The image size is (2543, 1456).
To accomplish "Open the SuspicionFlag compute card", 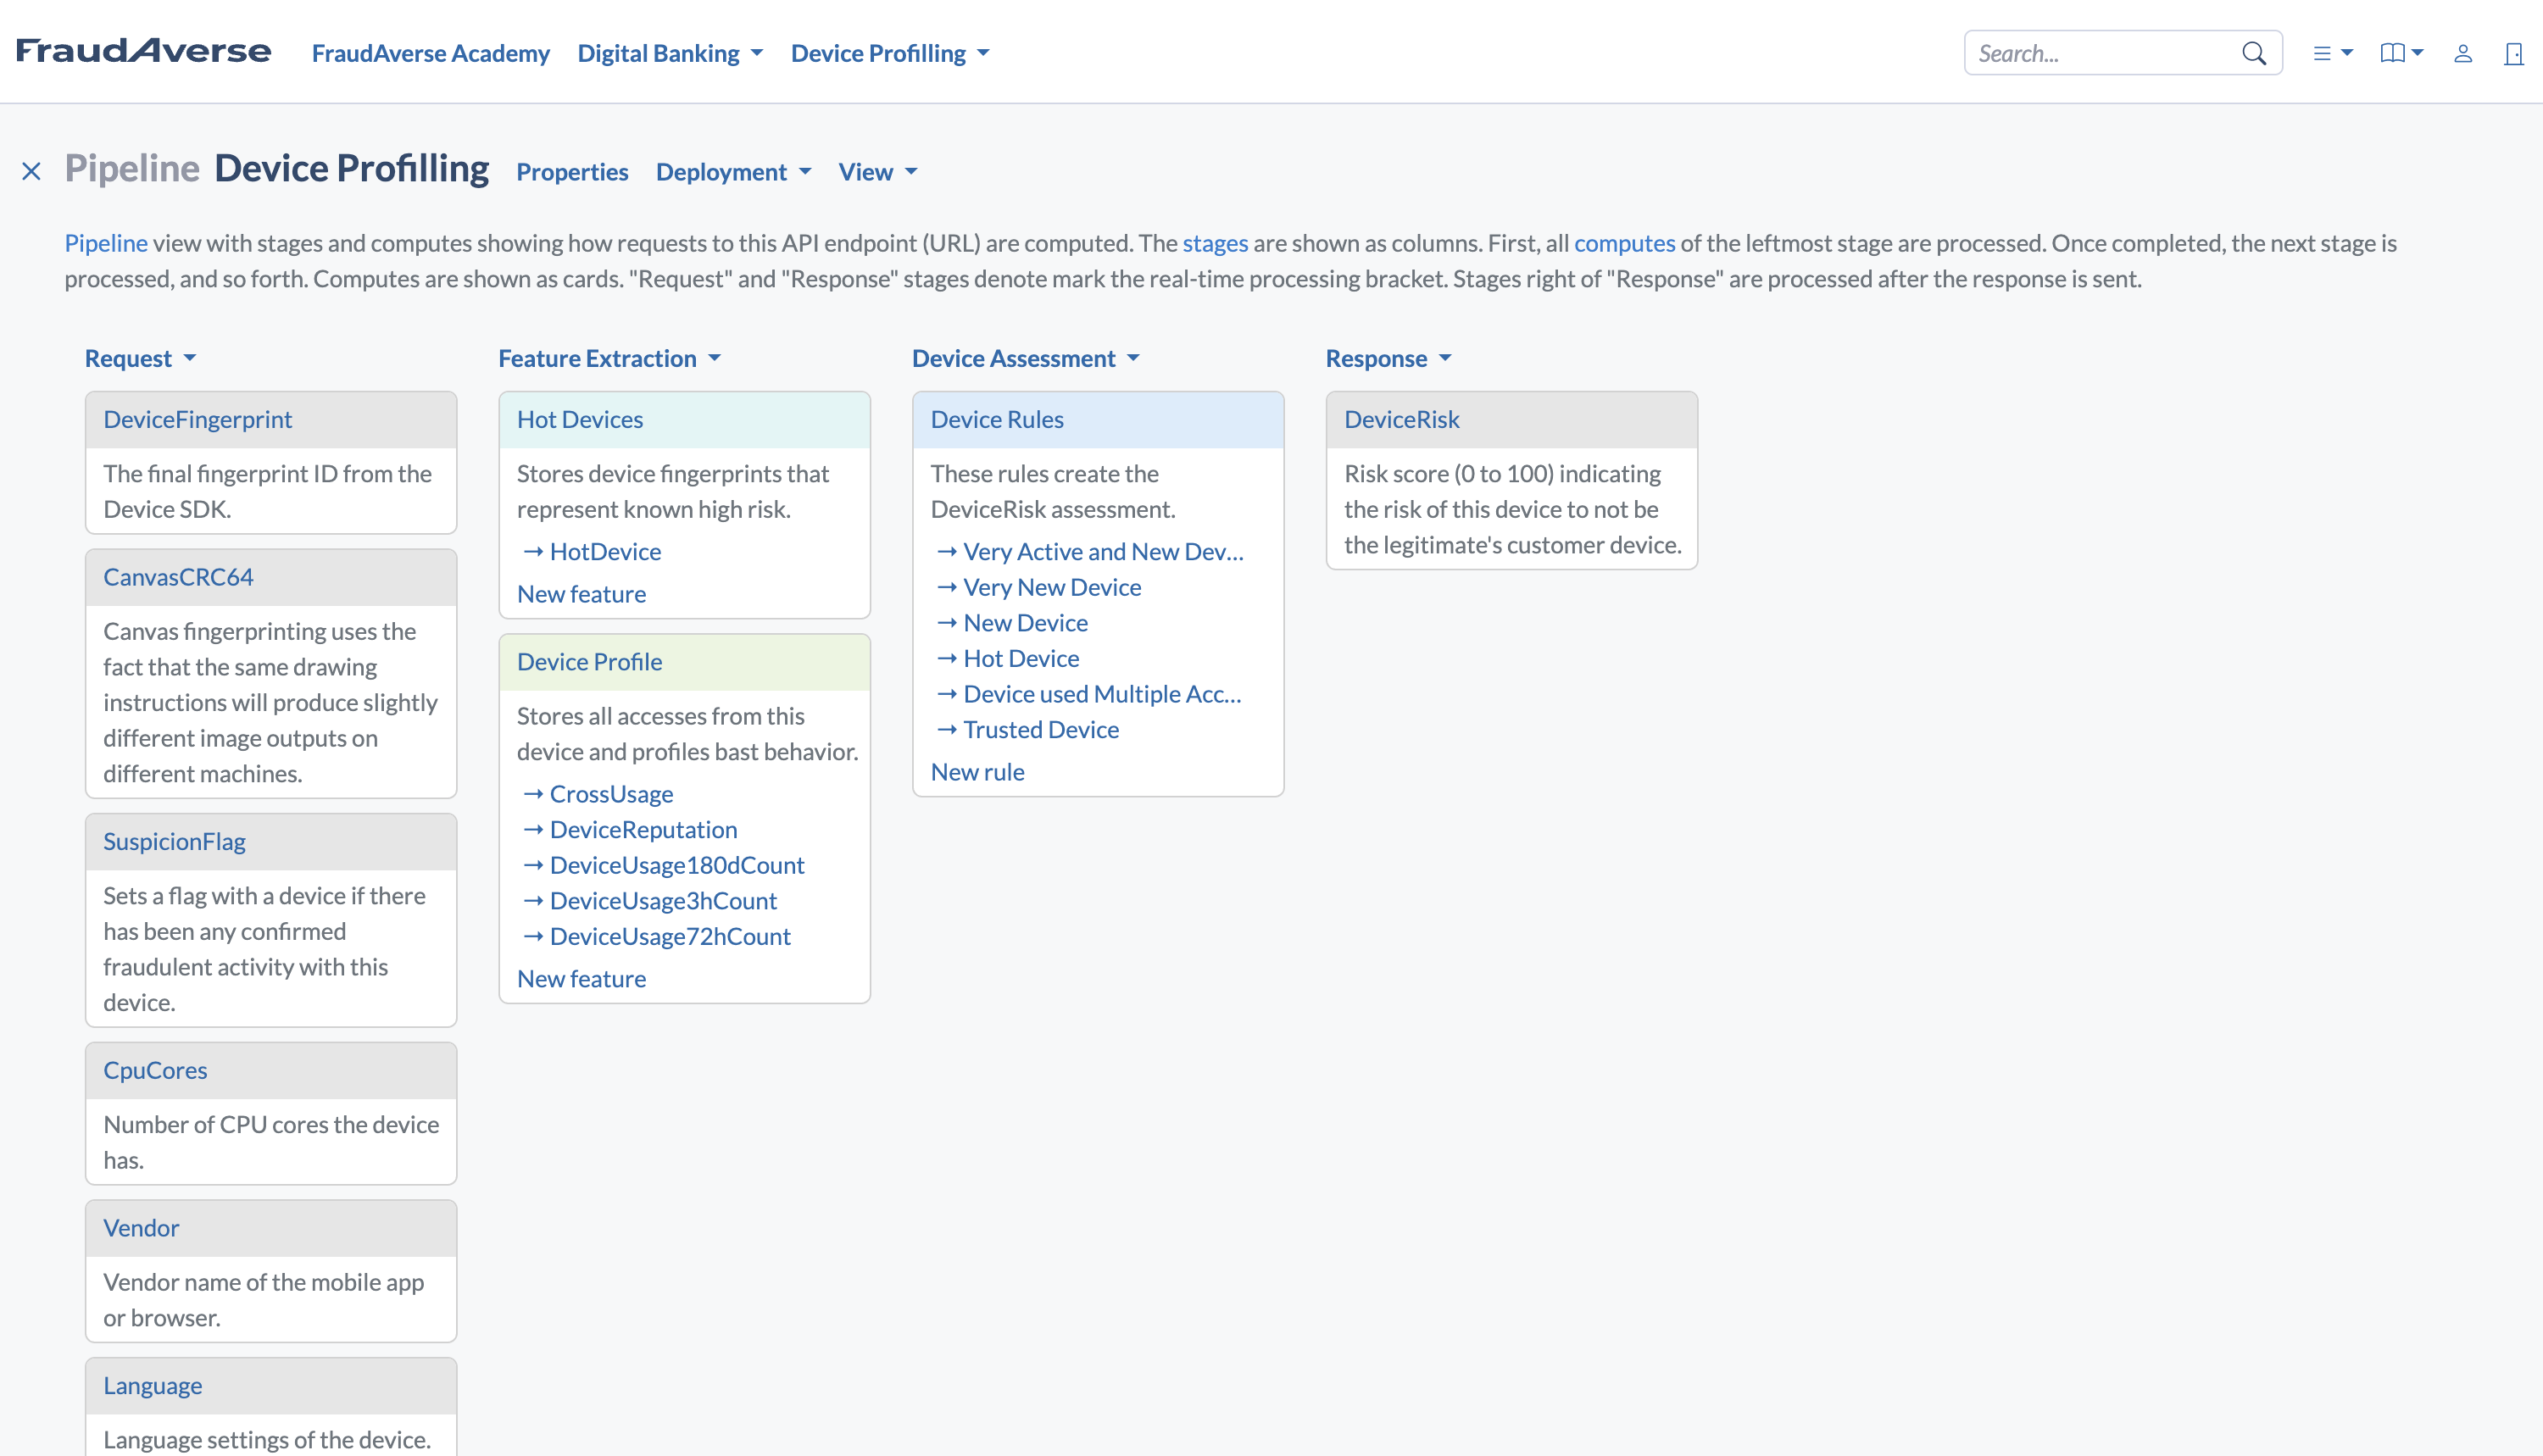I will pos(174,842).
